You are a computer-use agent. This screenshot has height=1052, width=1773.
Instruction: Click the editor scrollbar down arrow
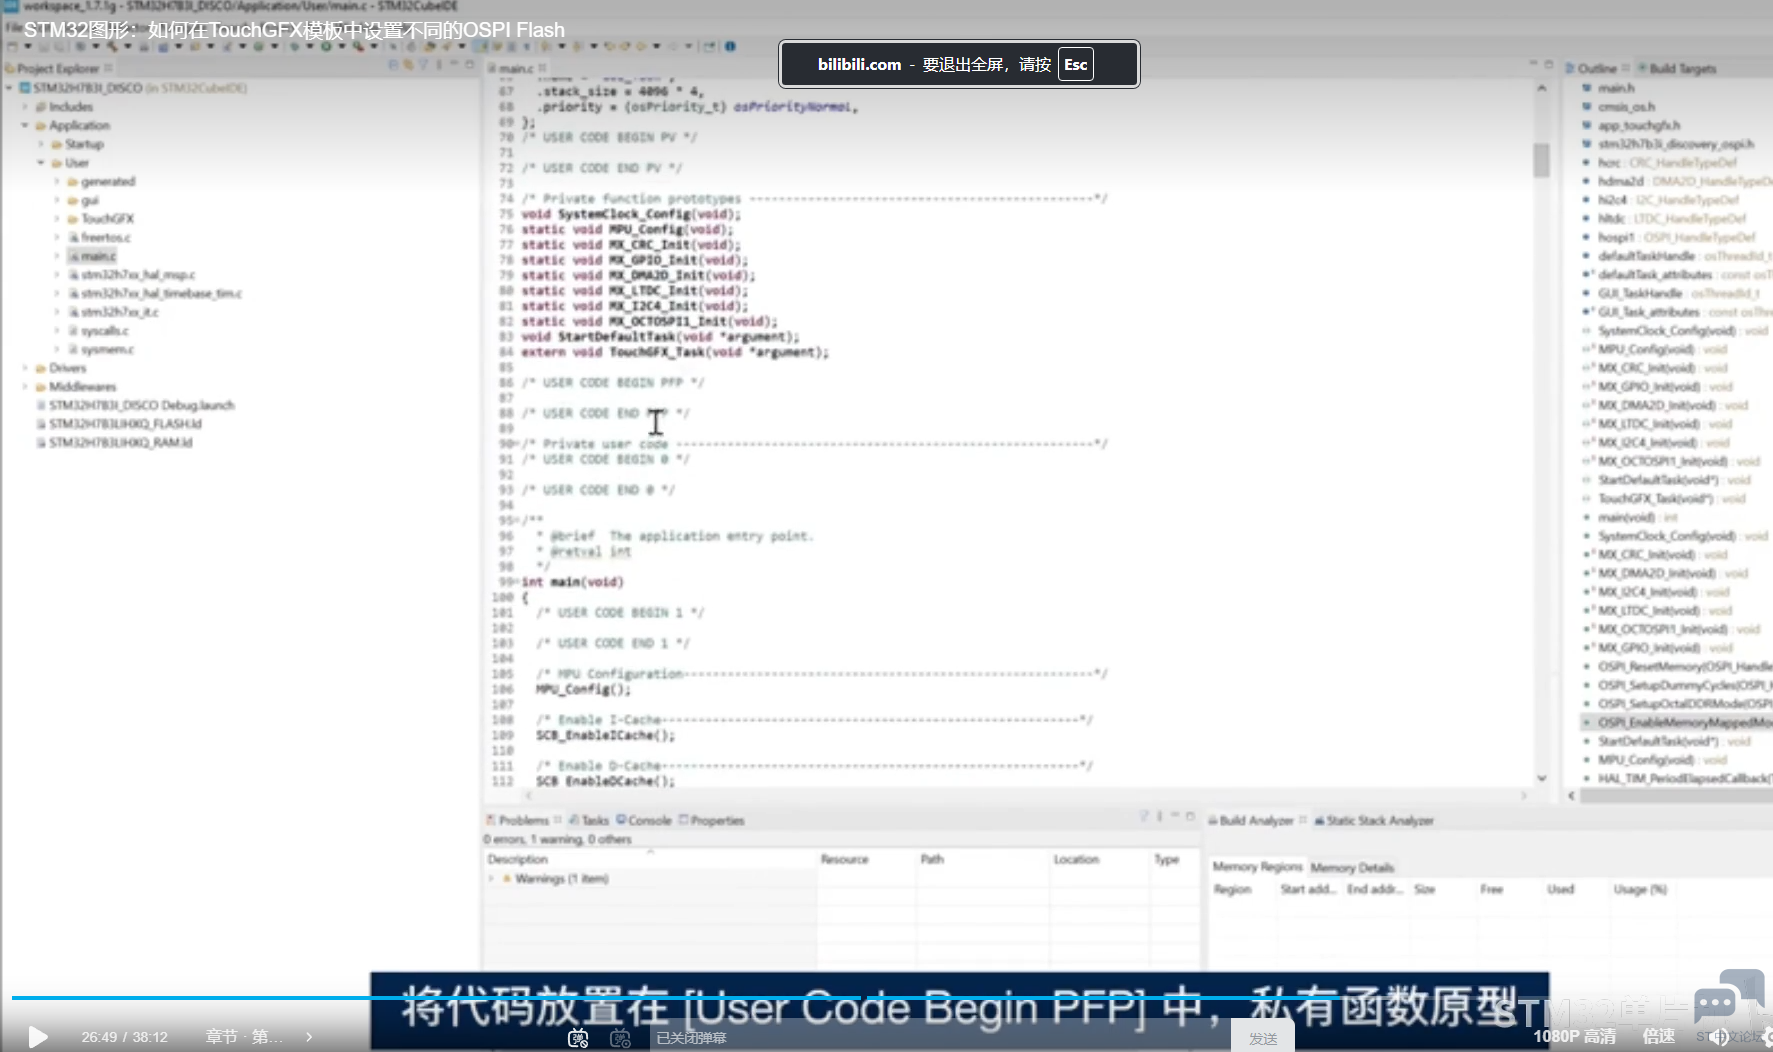[x=1541, y=778]
